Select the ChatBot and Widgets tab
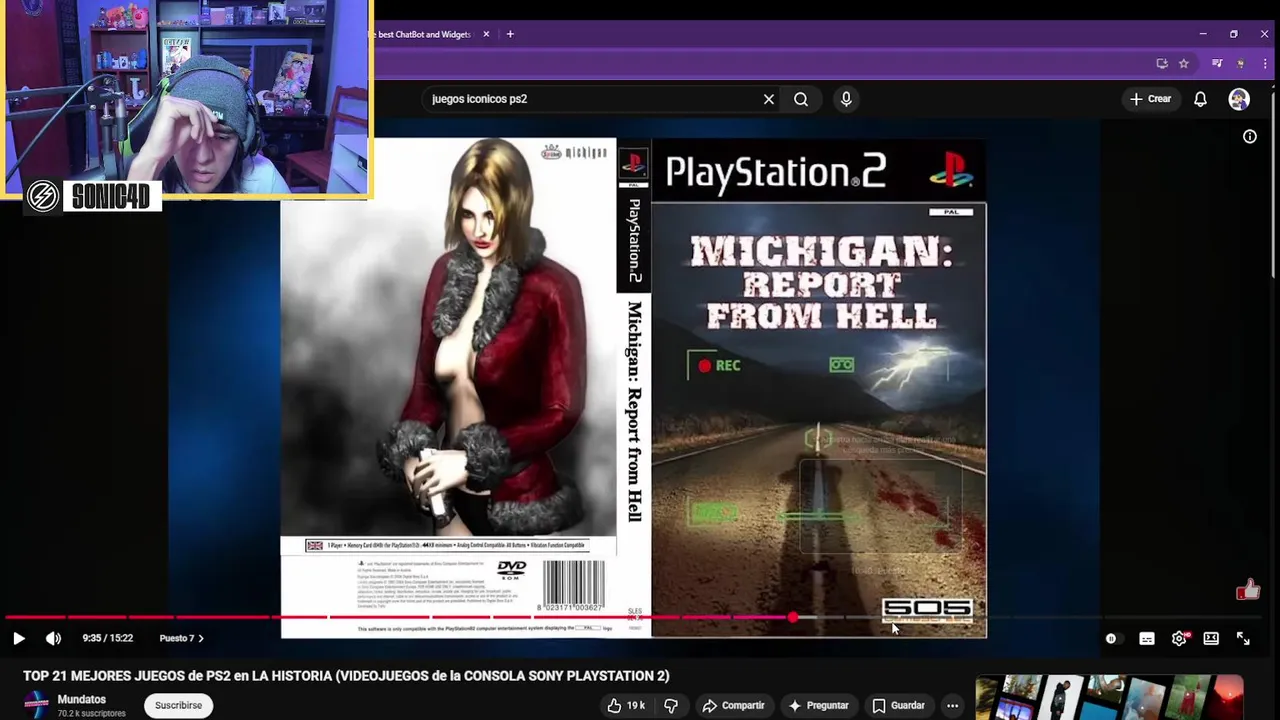Screen dimensions: 1280x720 click(427, 34)
